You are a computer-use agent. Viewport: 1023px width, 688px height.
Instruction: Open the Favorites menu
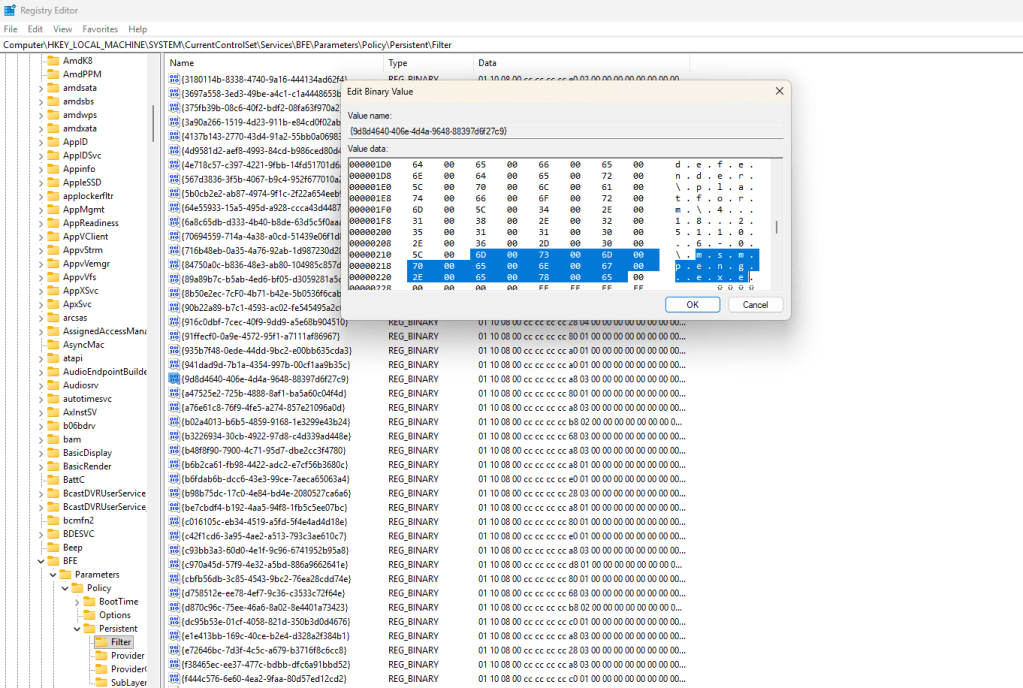[x=100, y=29]
